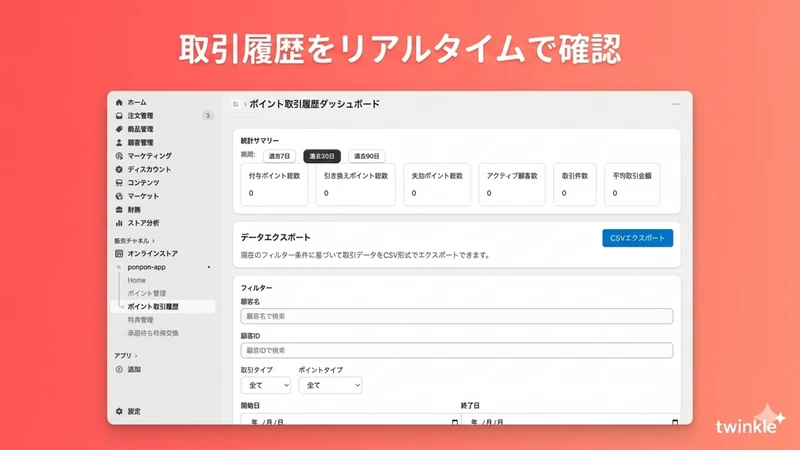Open the 特典管理 sub-item
This screenshot has width=800, height=450.
(140, 320)
